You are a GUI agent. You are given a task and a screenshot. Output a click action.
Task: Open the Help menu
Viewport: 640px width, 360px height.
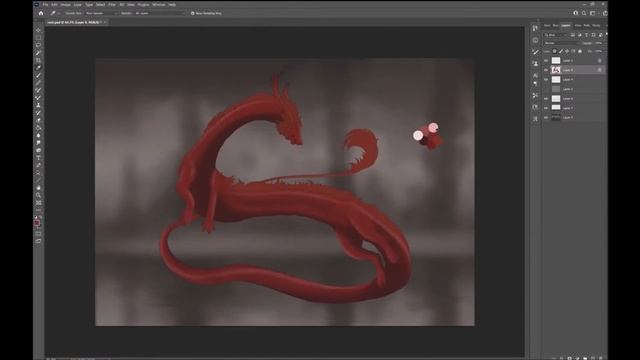tap(172, 4)
